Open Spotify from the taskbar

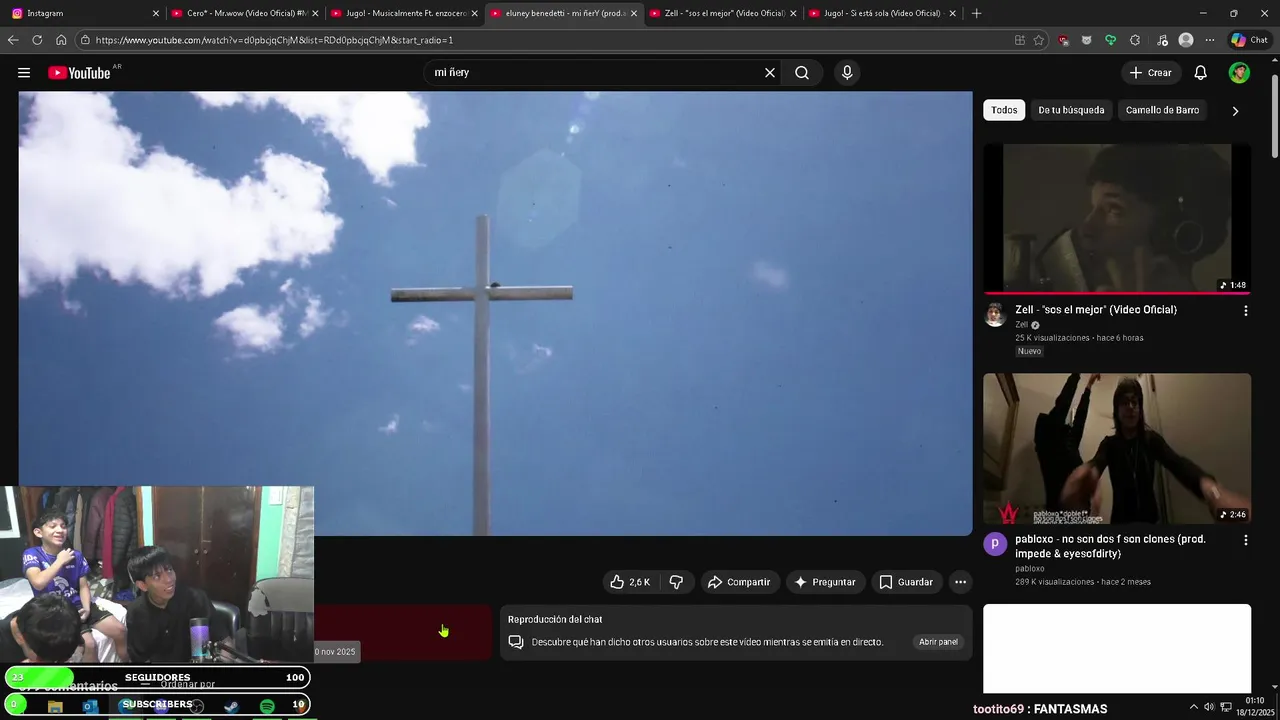tap(267, 706)
